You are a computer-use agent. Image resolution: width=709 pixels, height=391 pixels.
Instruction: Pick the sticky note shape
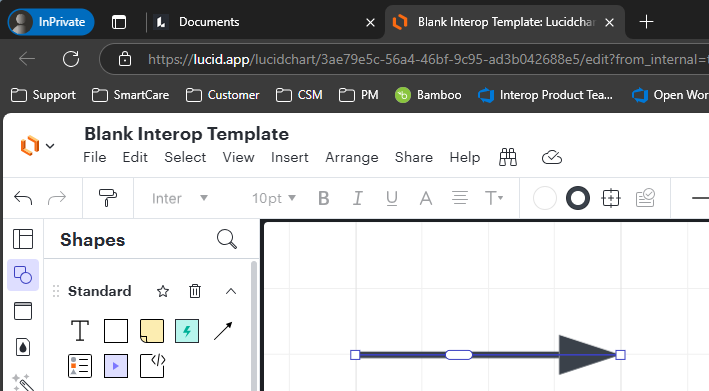pos(151,331)
